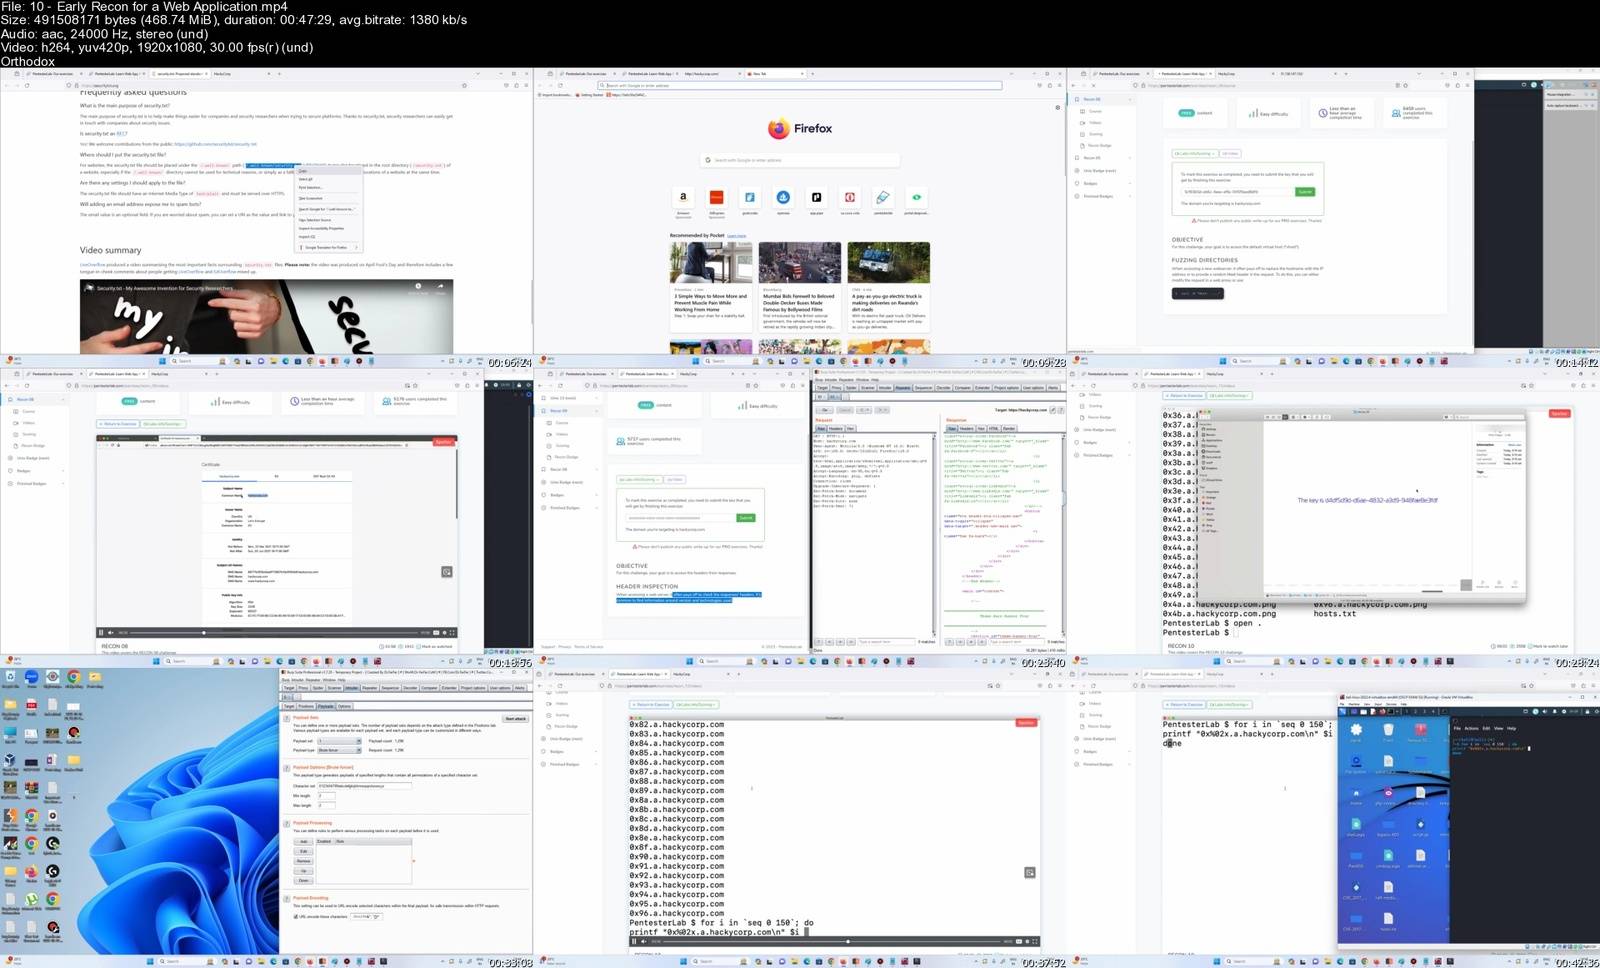Click Remove button in Payload Processing
The image size is (1600, 968).
pyautogui.click(x=304, y=861)
